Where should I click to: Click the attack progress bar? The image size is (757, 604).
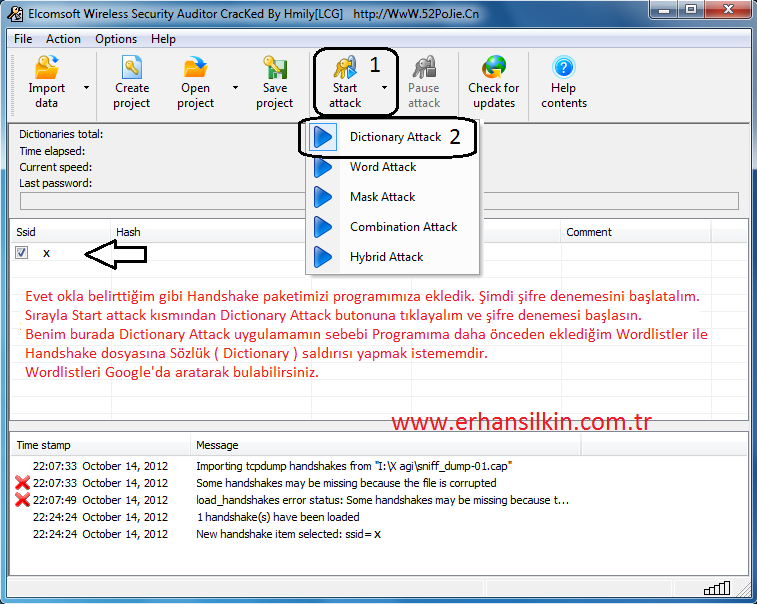379,201
